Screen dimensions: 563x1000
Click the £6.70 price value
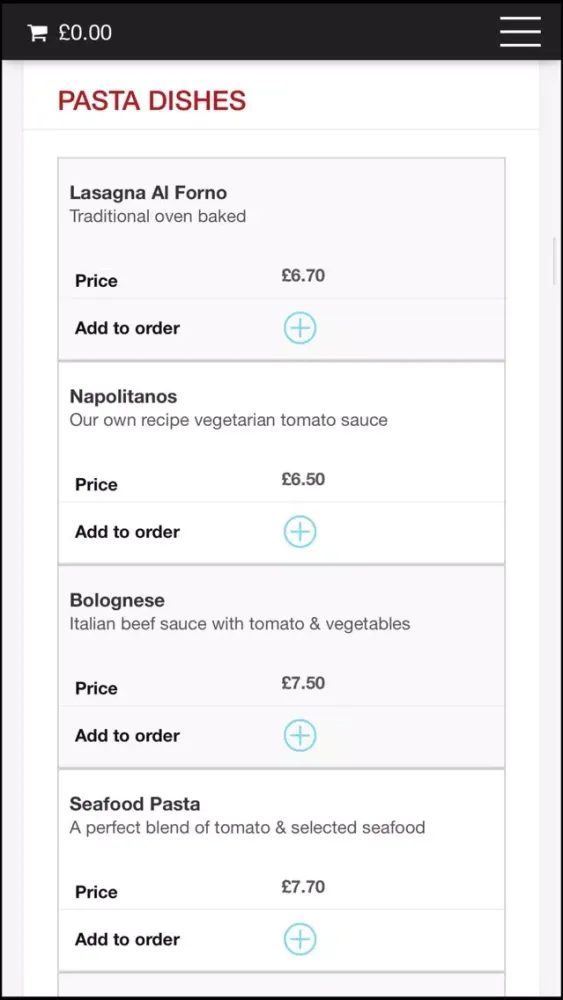303,276
